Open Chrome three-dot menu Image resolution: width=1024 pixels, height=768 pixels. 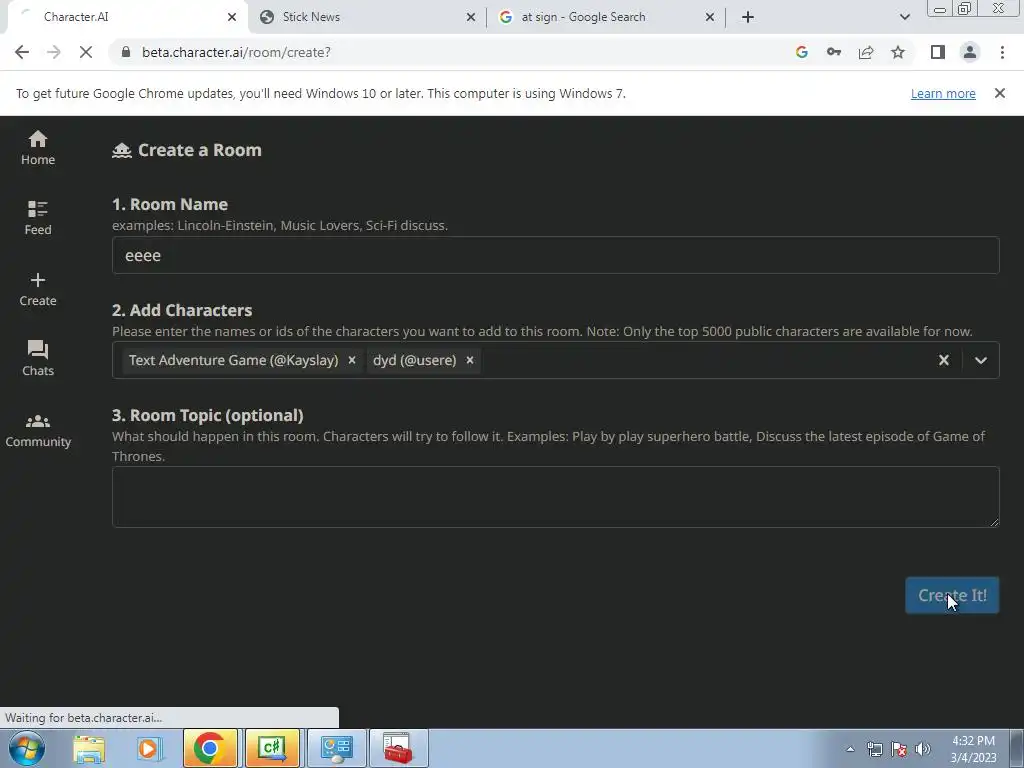click(1002, 52)
